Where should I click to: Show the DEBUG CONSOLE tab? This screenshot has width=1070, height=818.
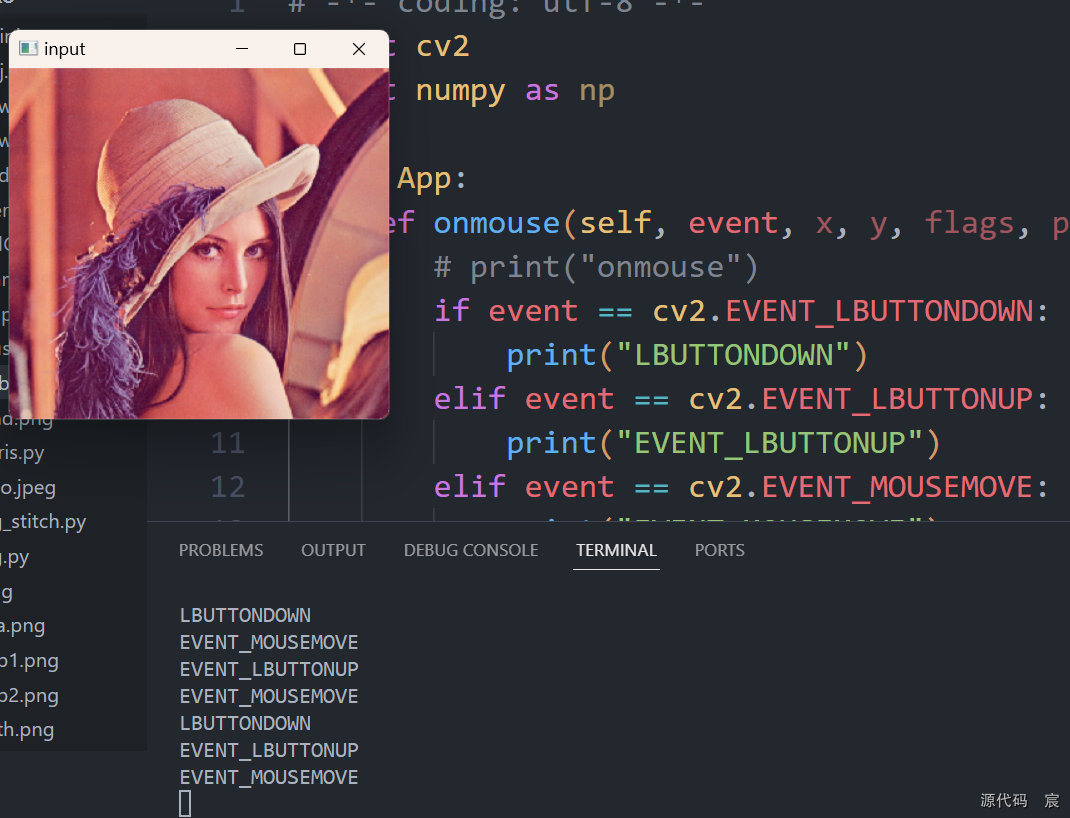(x=471, y=550)
